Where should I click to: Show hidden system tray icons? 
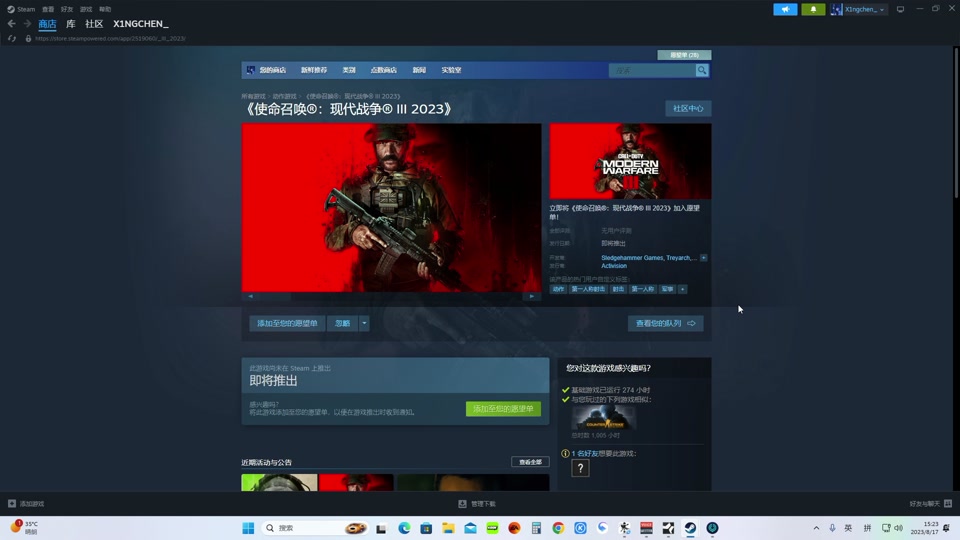tap(816, 528)
